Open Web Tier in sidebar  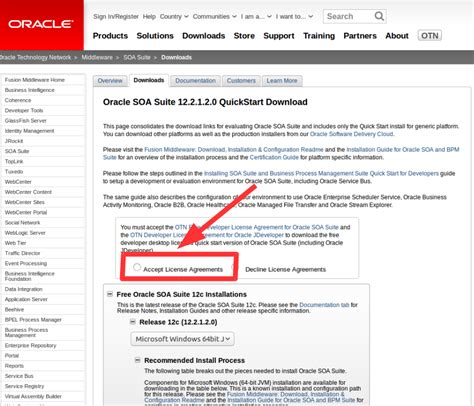[15, 243]
